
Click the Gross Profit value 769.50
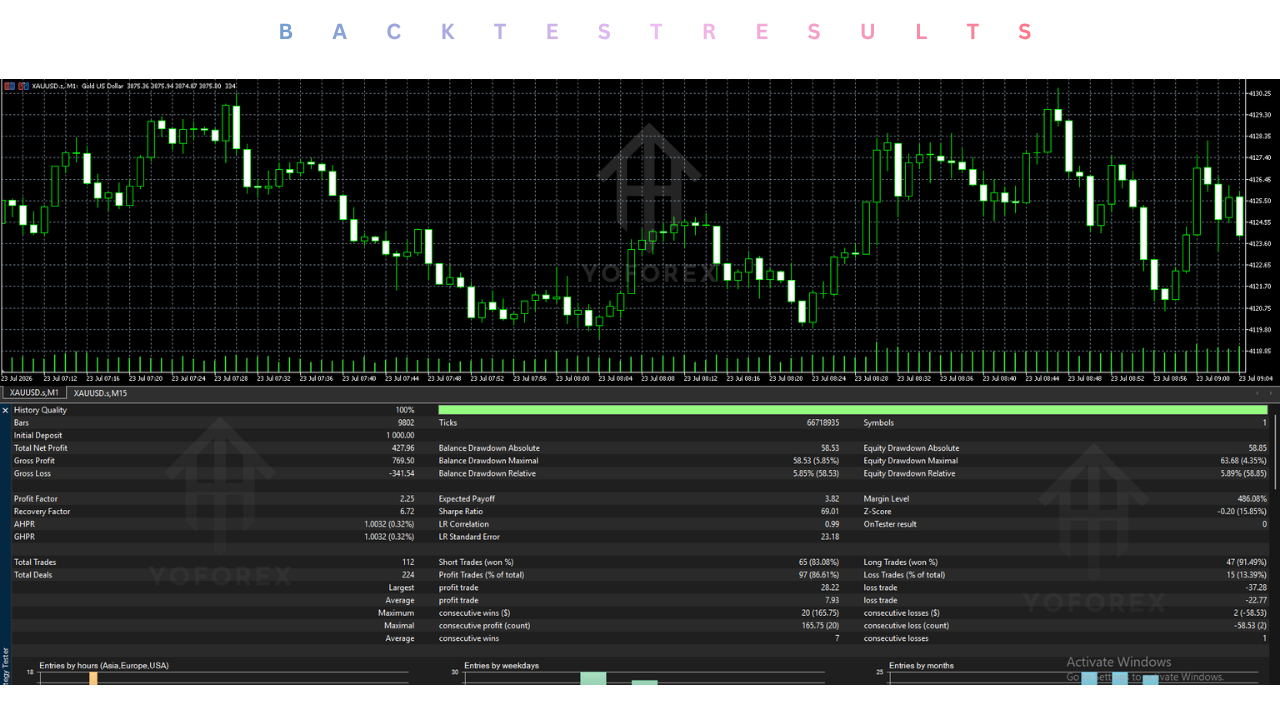(x=403, y=461)
